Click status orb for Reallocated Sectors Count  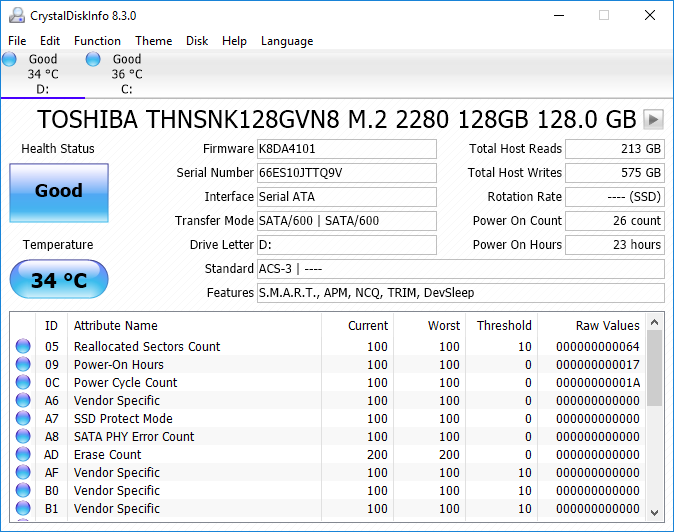click(x=23, y=347)
